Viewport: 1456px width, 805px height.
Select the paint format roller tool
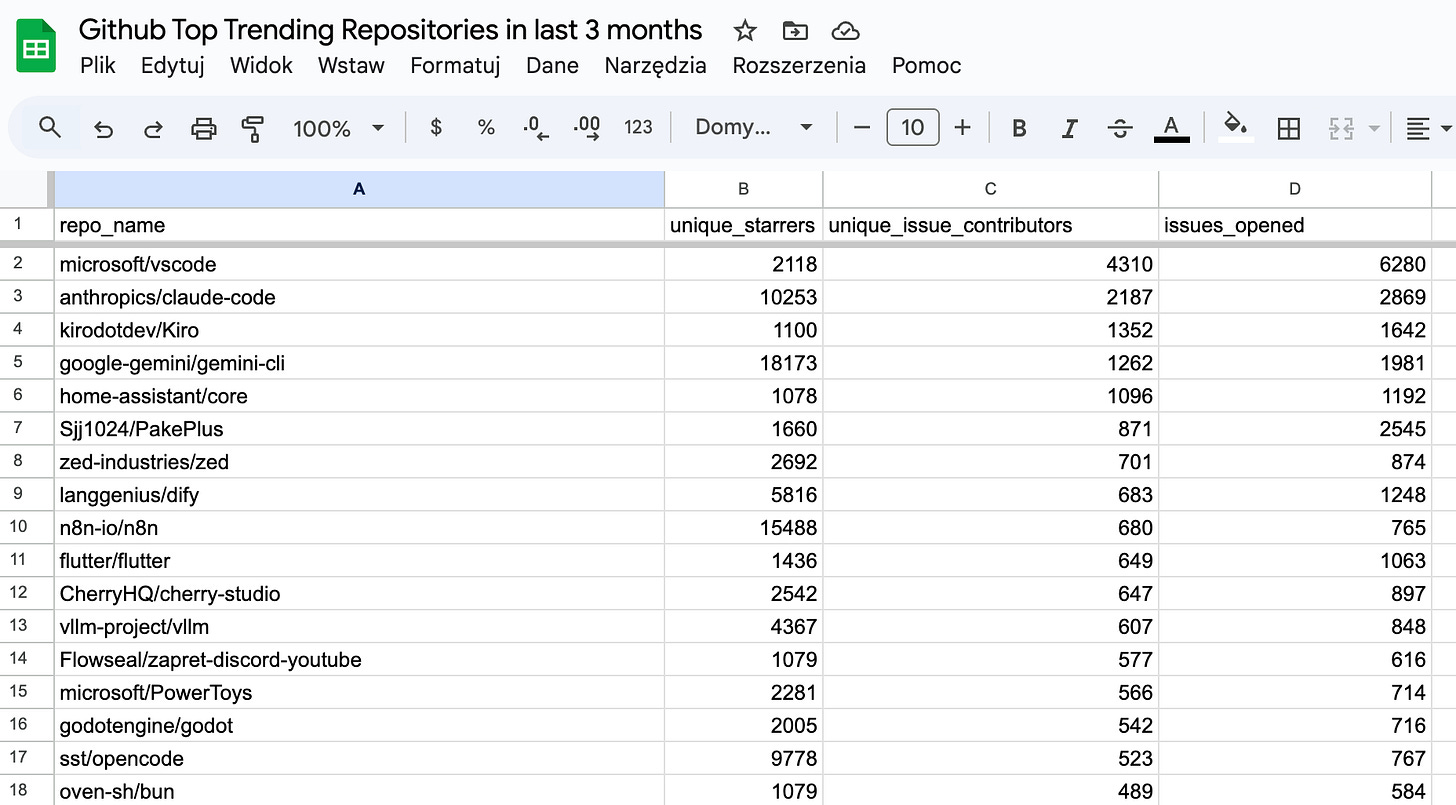point(253,128)
